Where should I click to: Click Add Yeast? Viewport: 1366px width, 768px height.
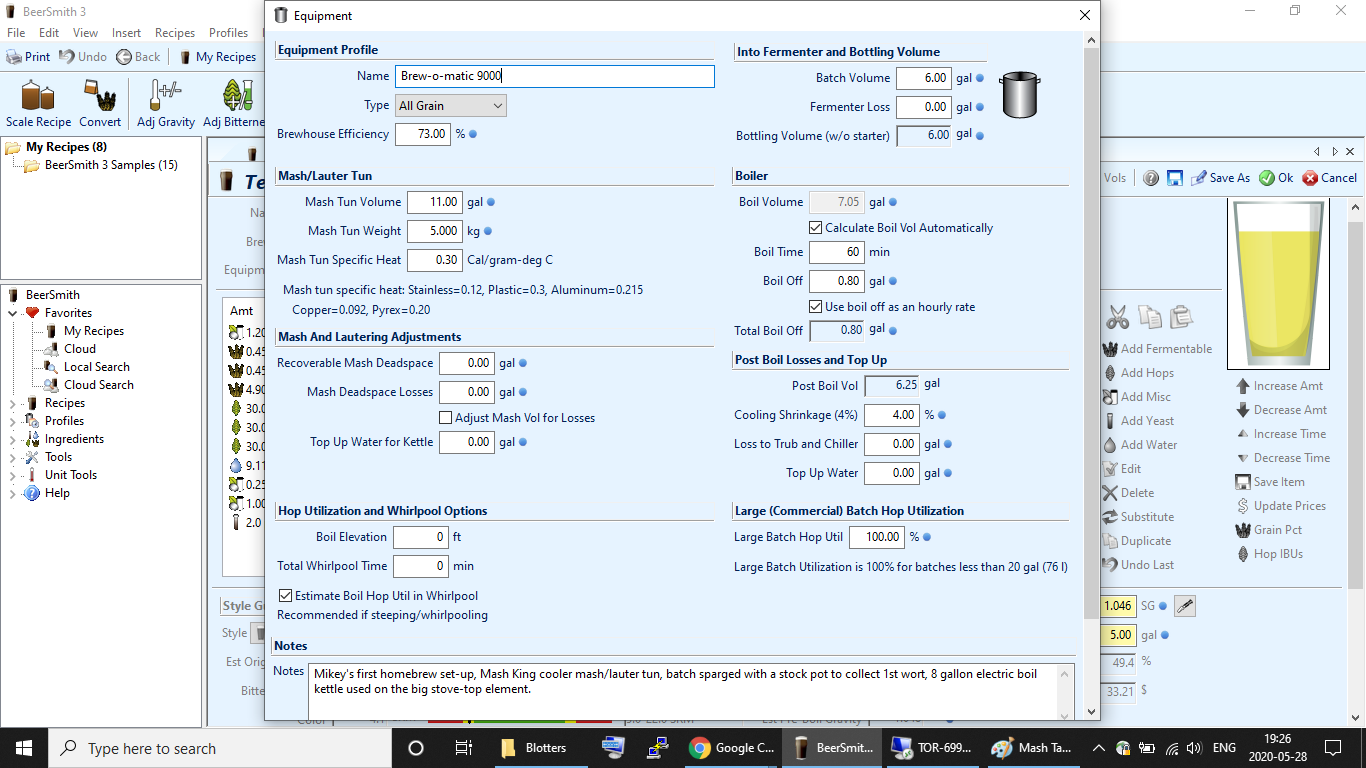click(1138, 421)
